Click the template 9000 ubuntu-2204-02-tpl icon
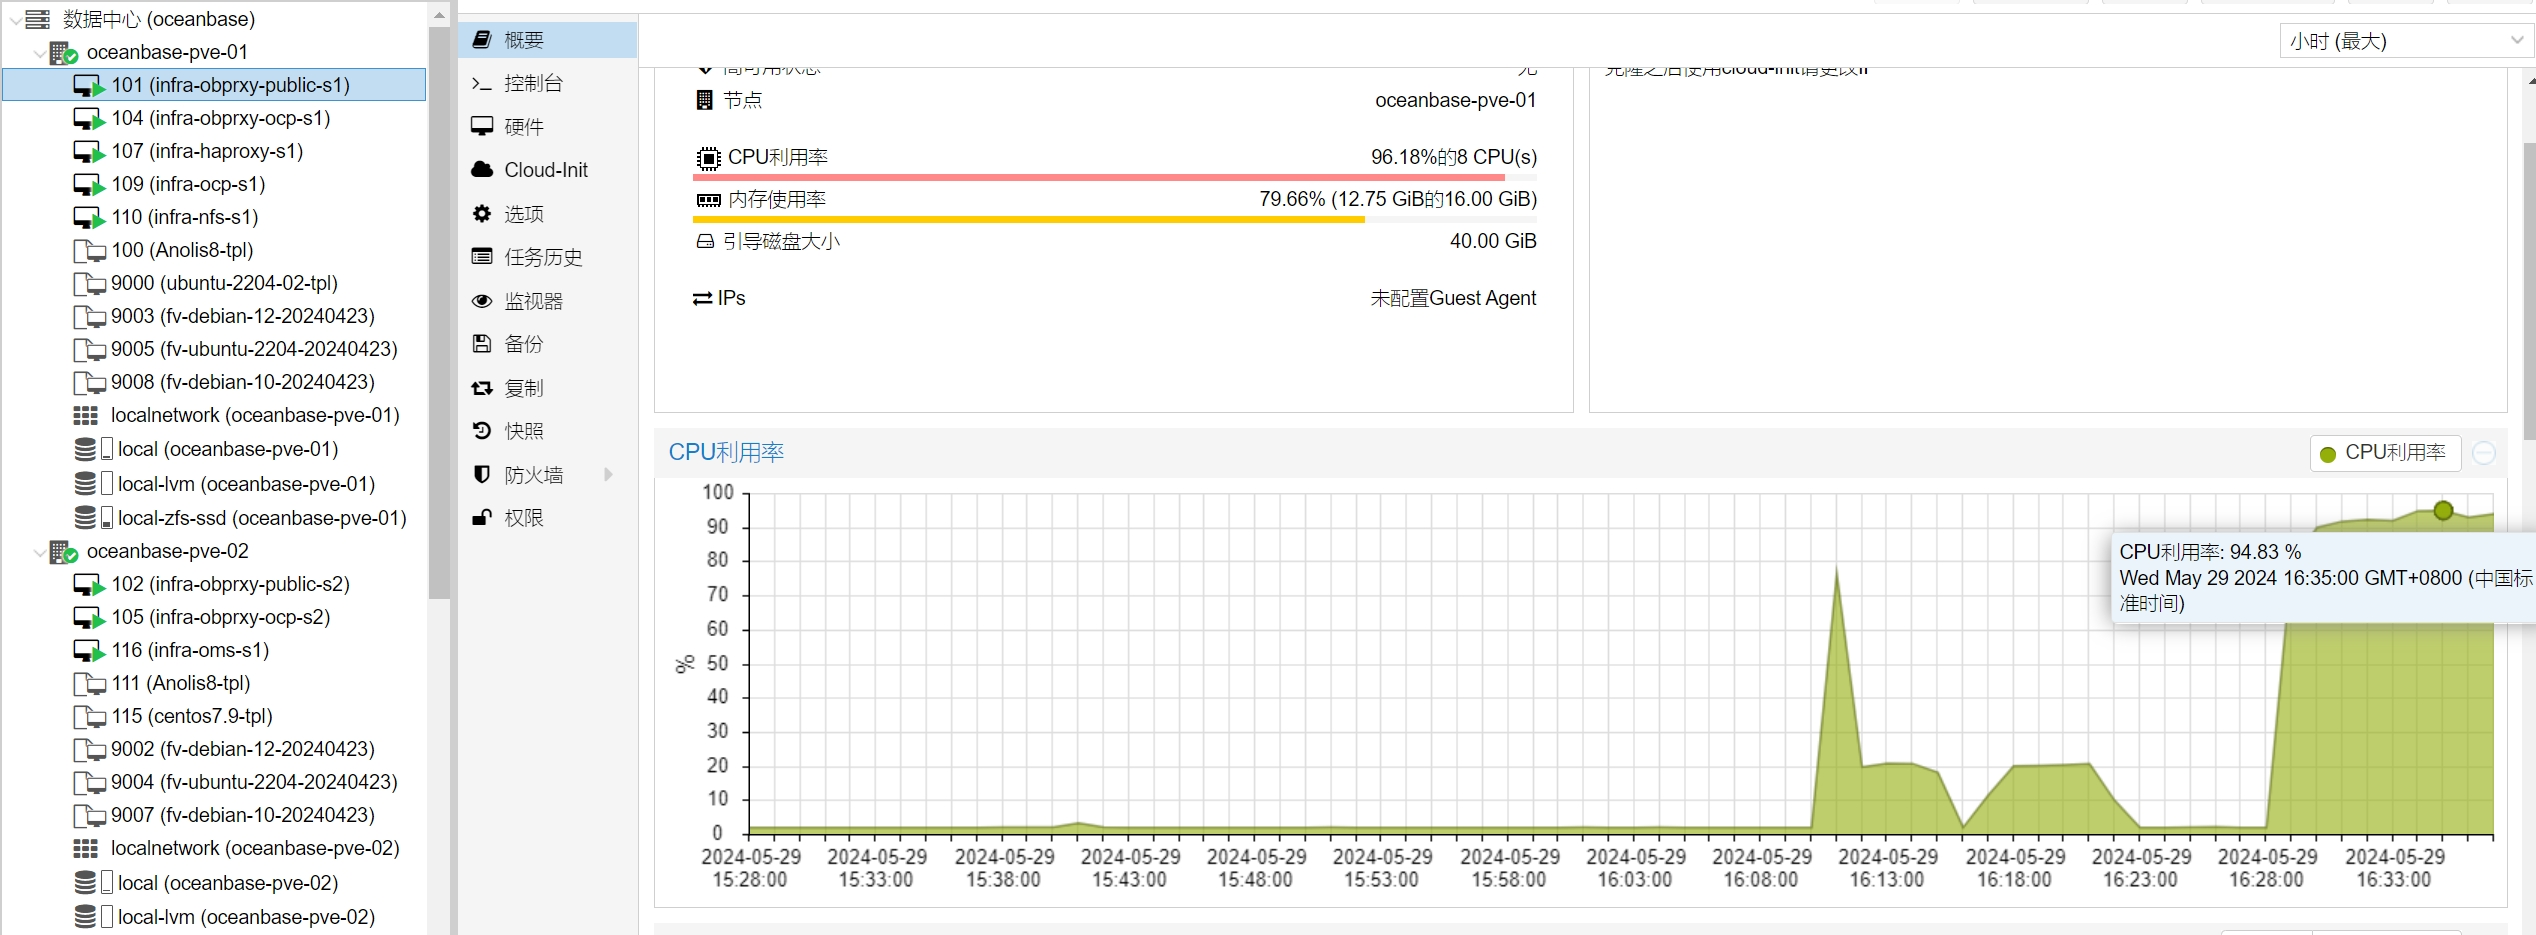 (x=89, y=283)
